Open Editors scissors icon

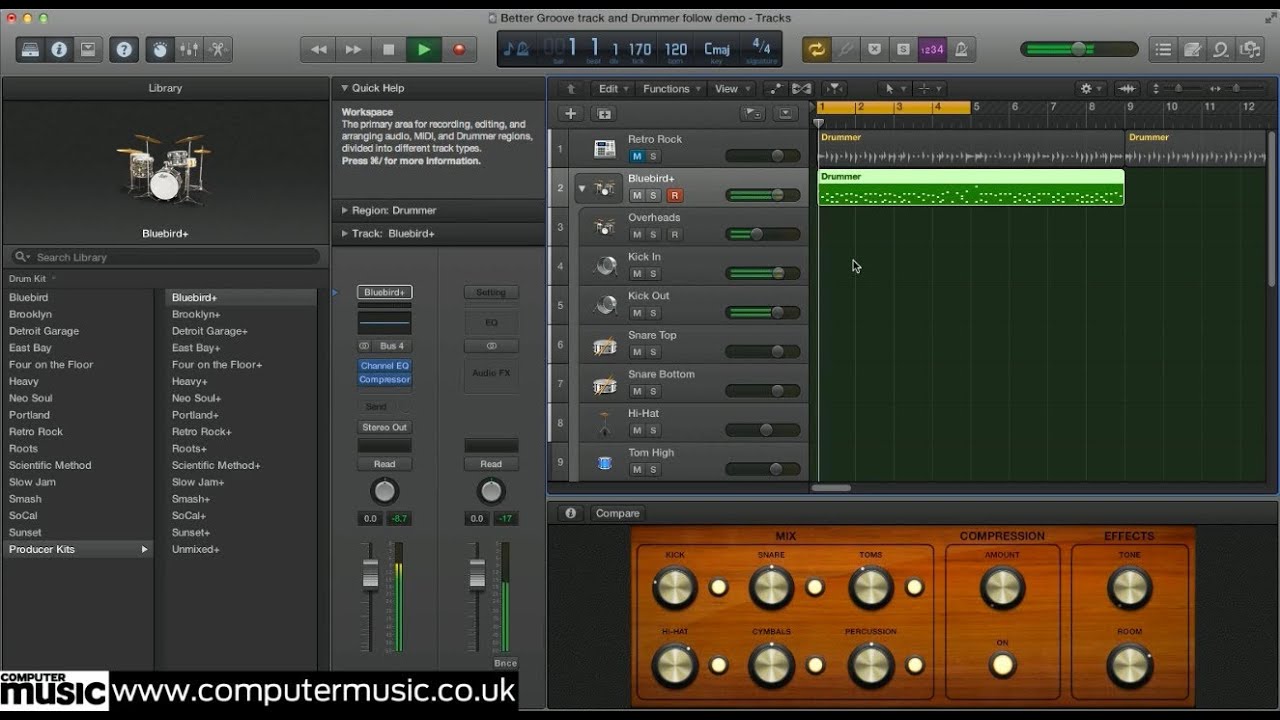218,49
